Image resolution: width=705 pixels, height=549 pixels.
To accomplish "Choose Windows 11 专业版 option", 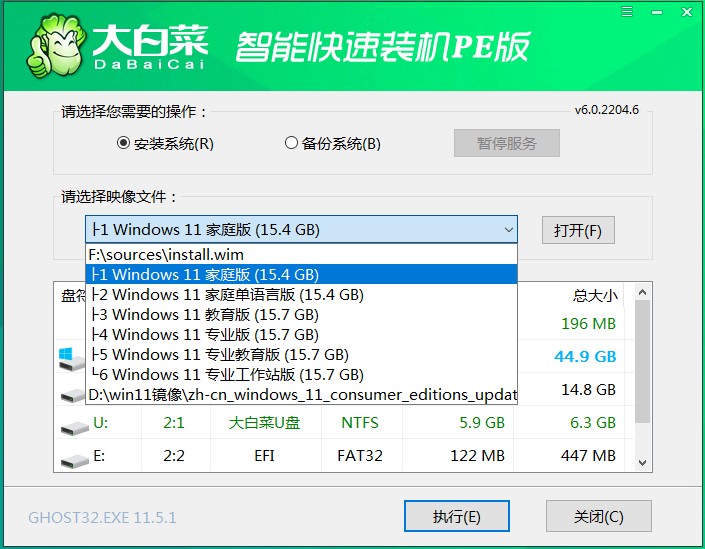I will point(301,335).
